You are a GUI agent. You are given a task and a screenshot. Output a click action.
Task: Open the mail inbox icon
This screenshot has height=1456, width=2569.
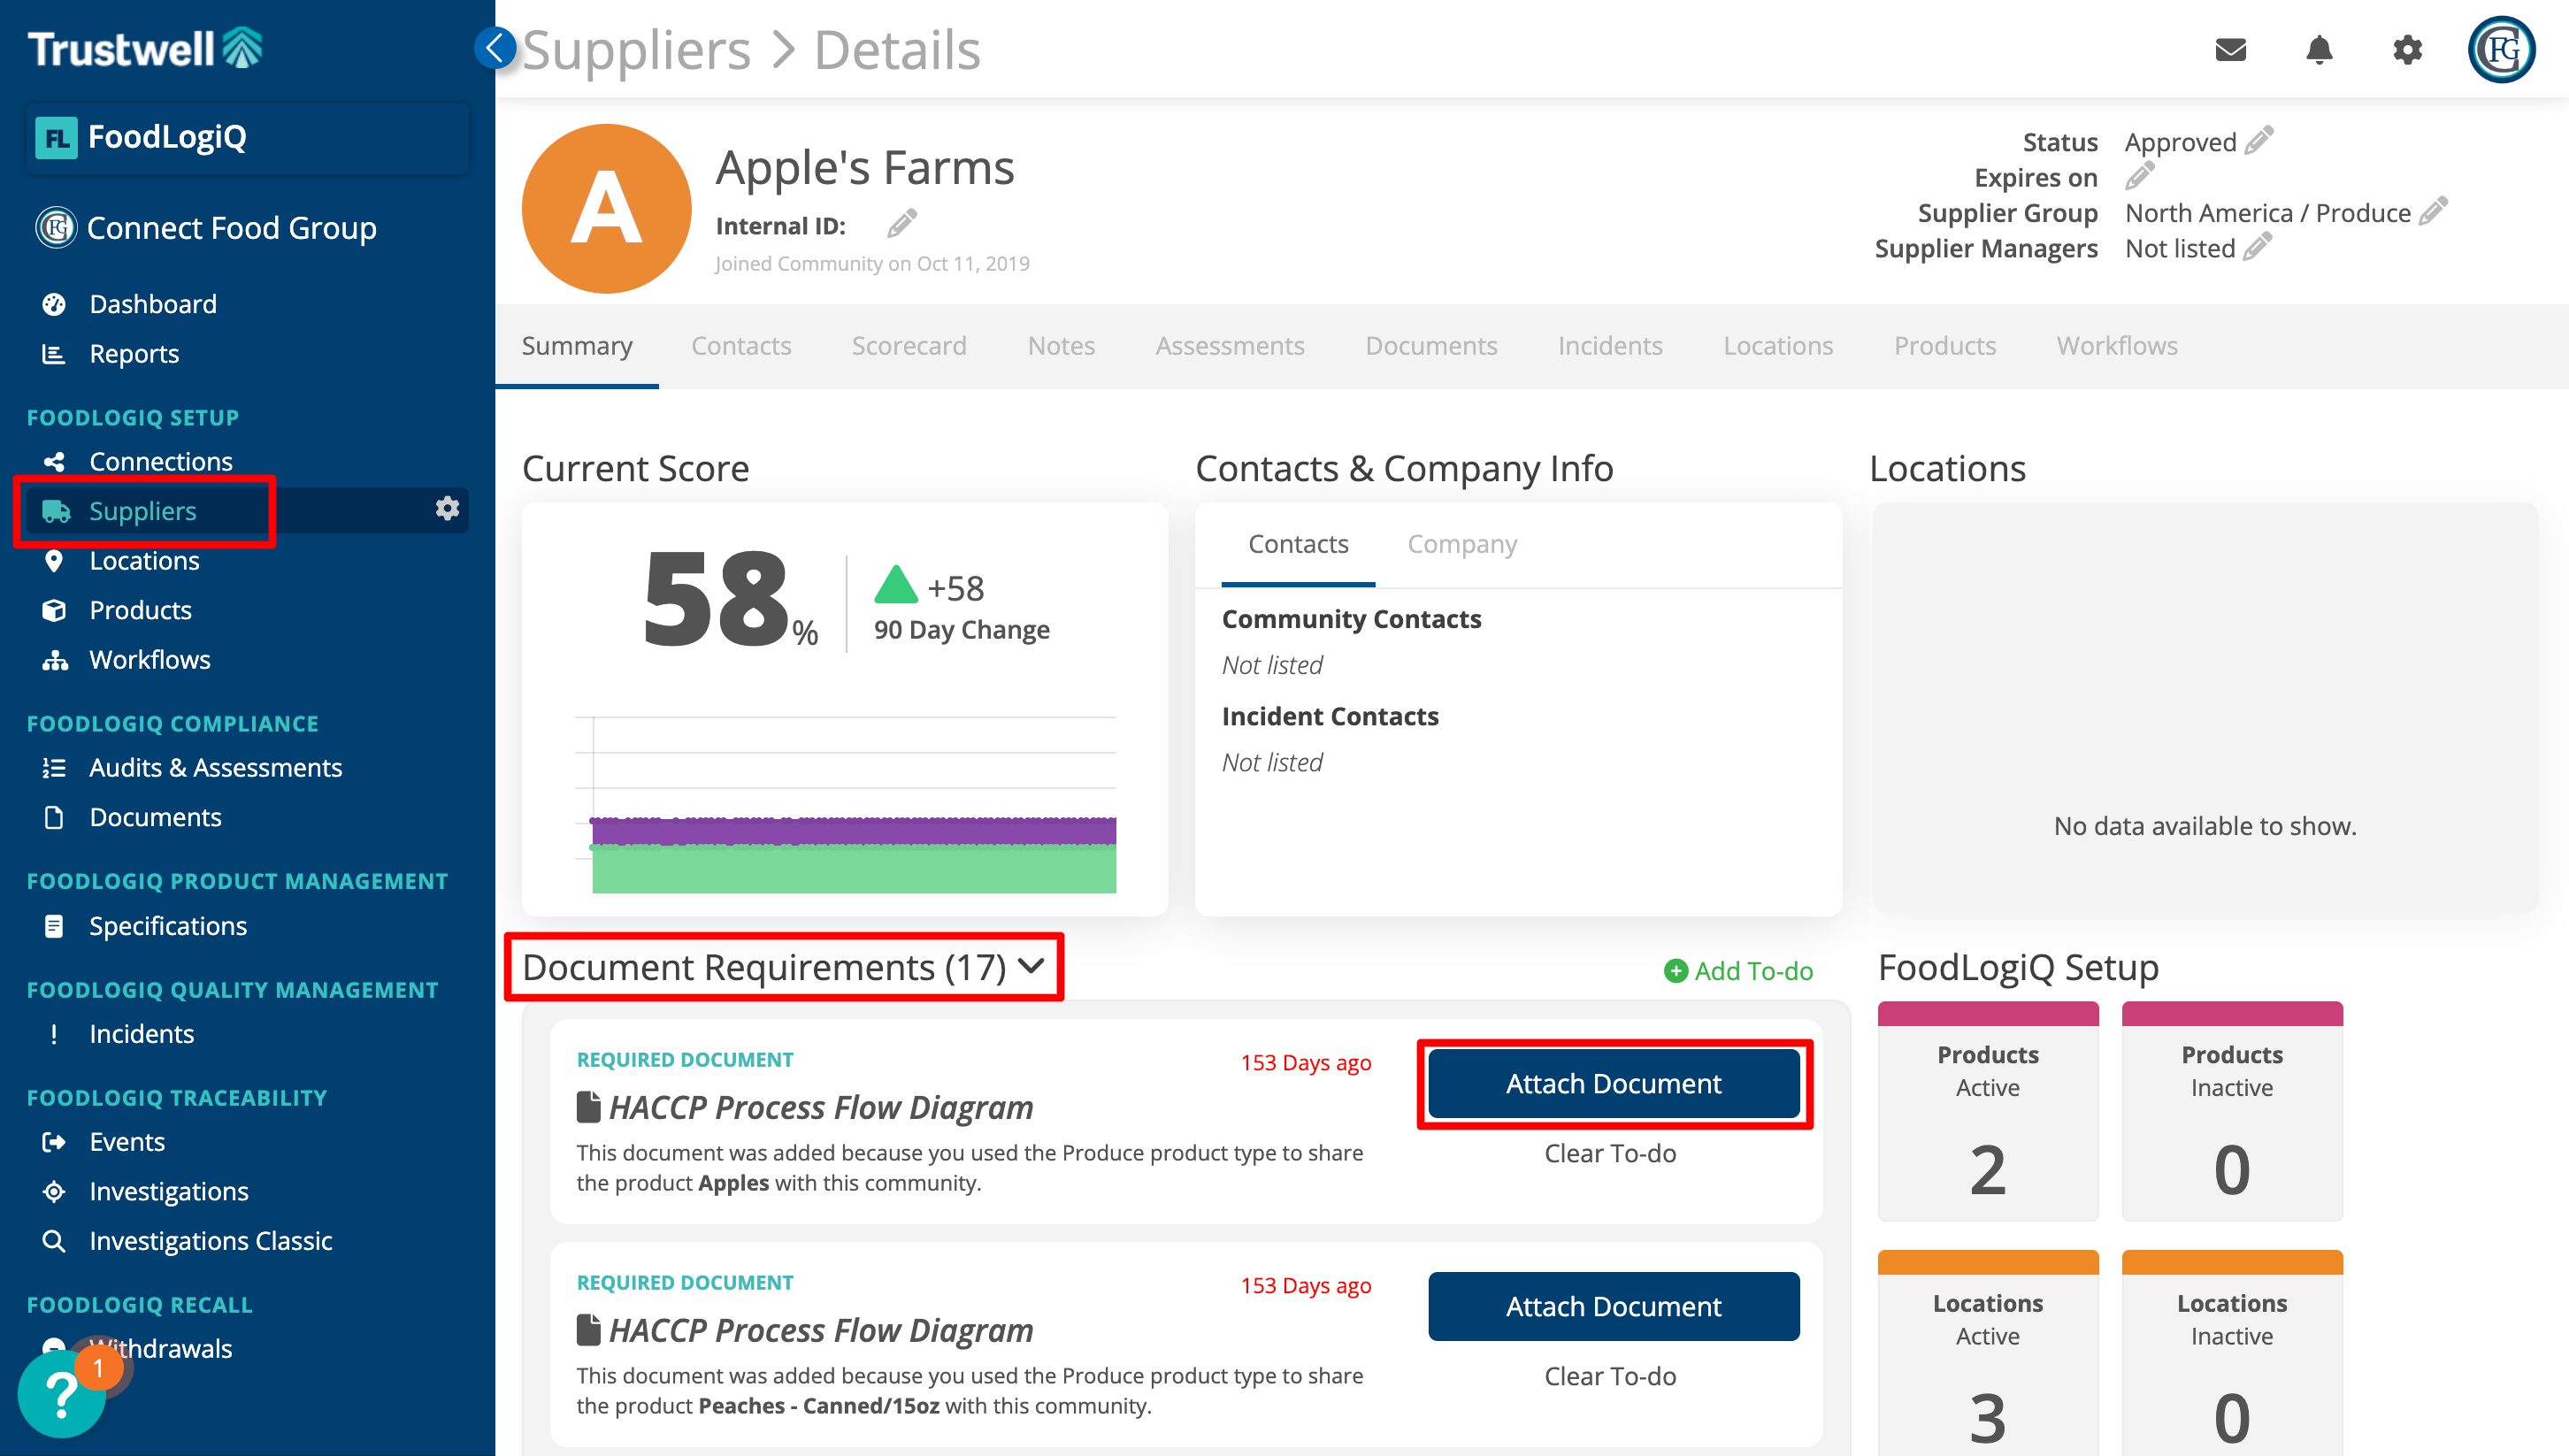point(2231,49)
